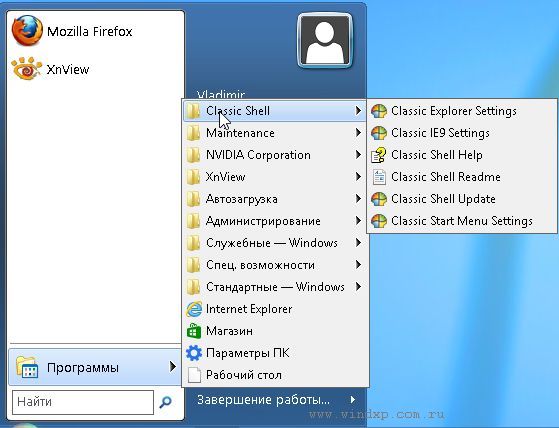The width and height of the screenshot is (559, 428).
Task: Expand the Classic Shell submenu arrow
Action: (x=358, y=111)
